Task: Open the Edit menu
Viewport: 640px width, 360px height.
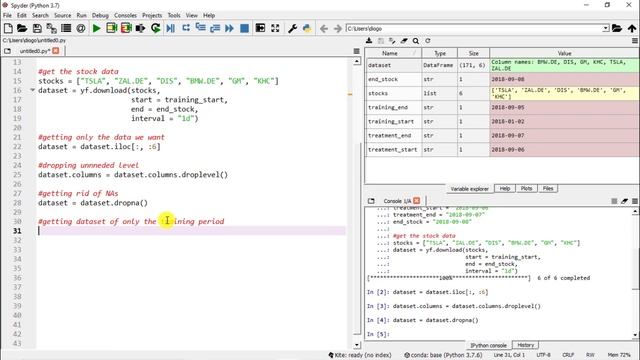Action: click(x=22, y=15)
